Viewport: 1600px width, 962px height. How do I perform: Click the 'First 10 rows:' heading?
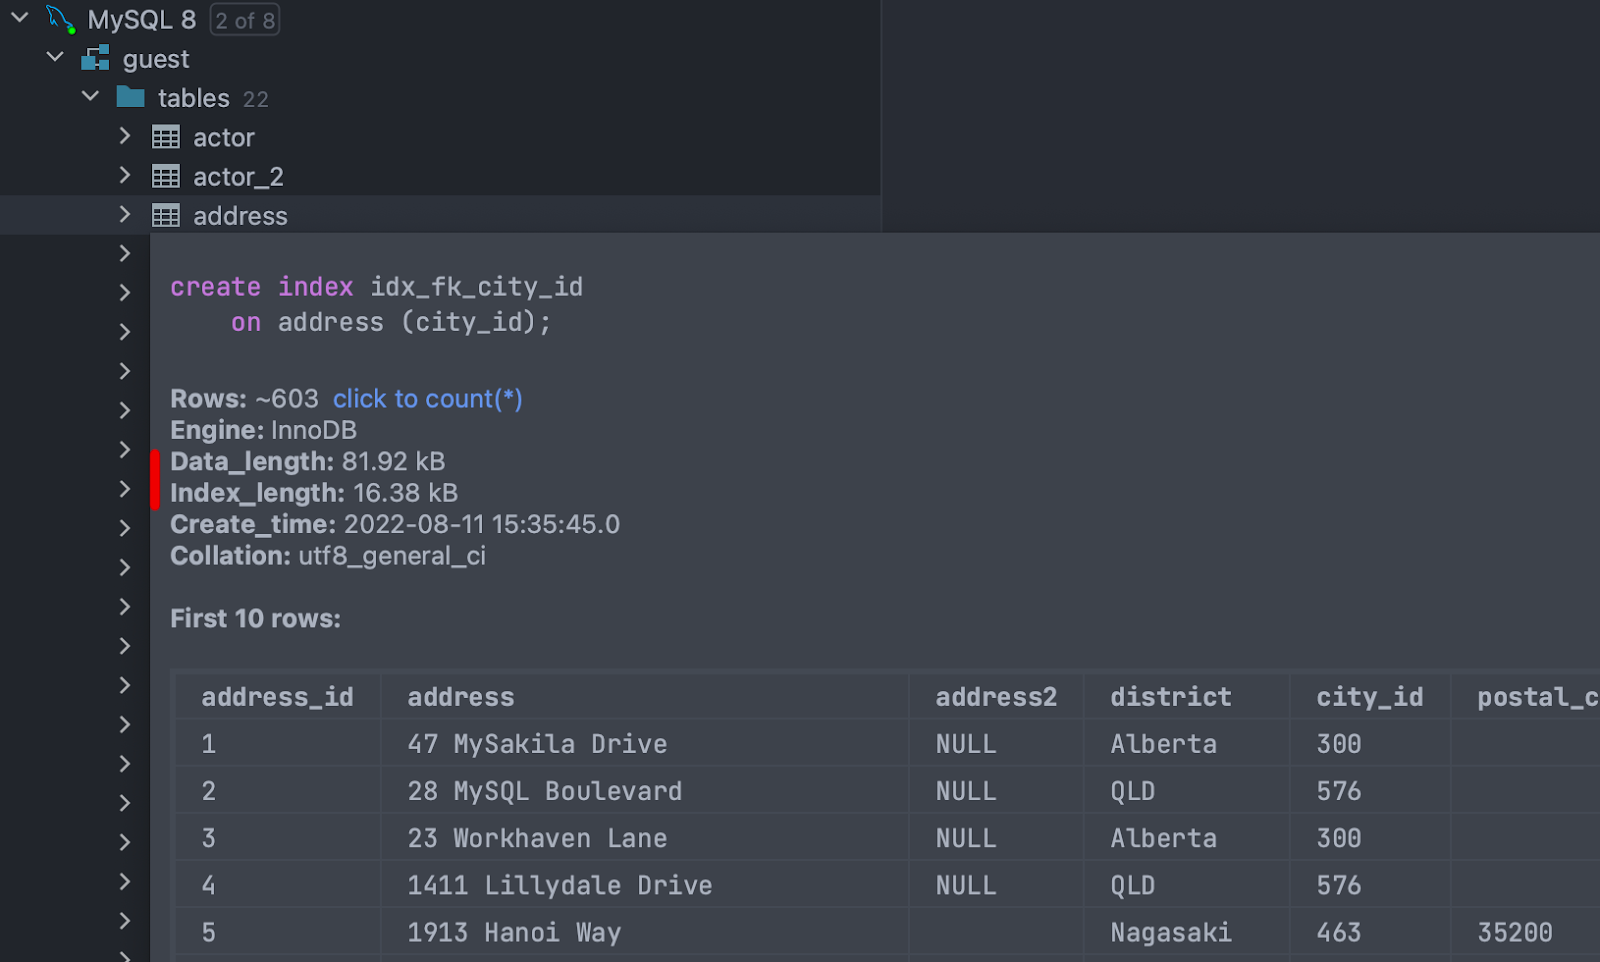(x=255, y=619)
